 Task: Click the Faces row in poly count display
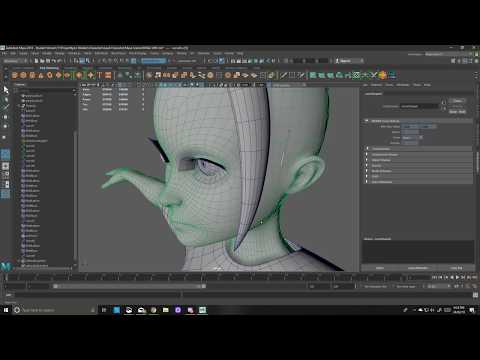pos(113,99)
